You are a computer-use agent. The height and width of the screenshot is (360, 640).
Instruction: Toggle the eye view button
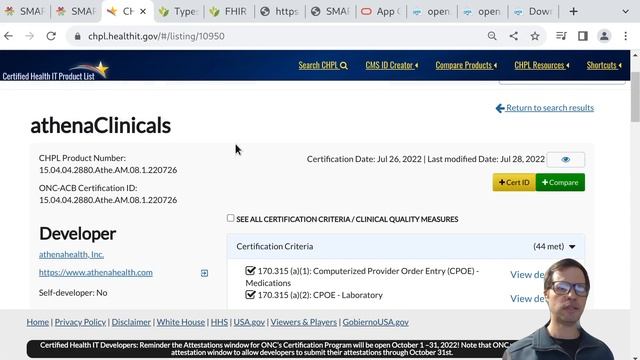tap(566, 160)
